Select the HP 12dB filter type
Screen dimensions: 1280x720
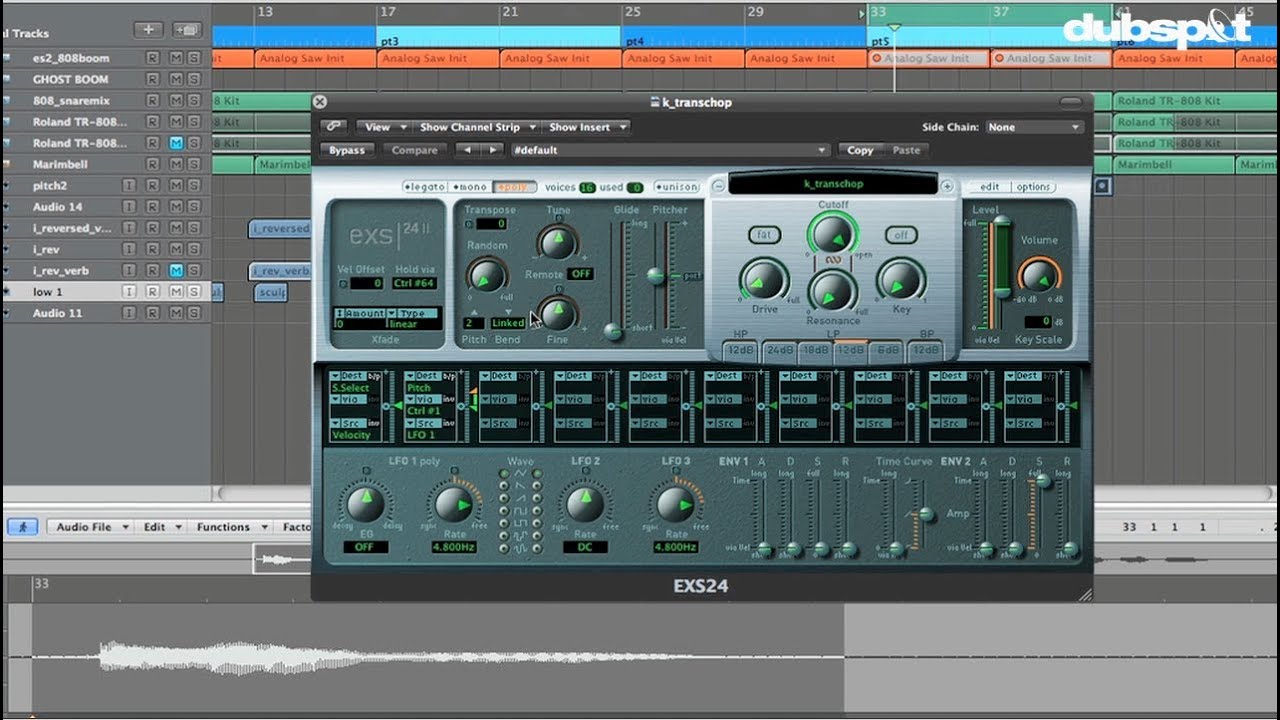pos(741,350)
